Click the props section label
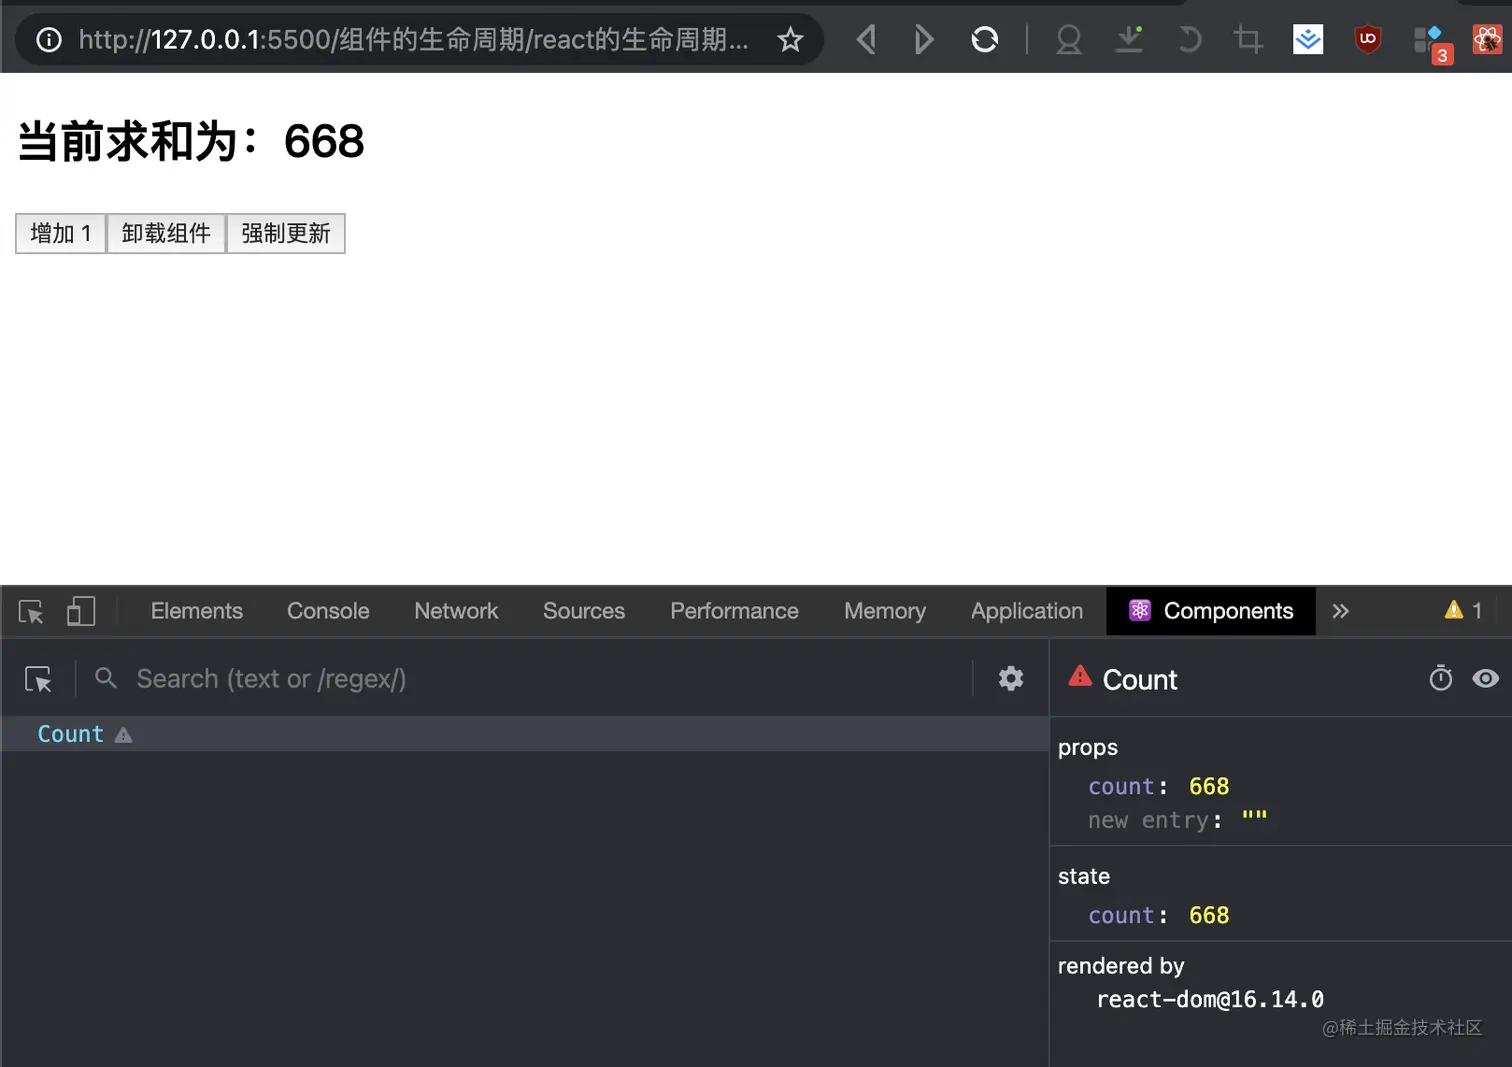 (1088, 748)
